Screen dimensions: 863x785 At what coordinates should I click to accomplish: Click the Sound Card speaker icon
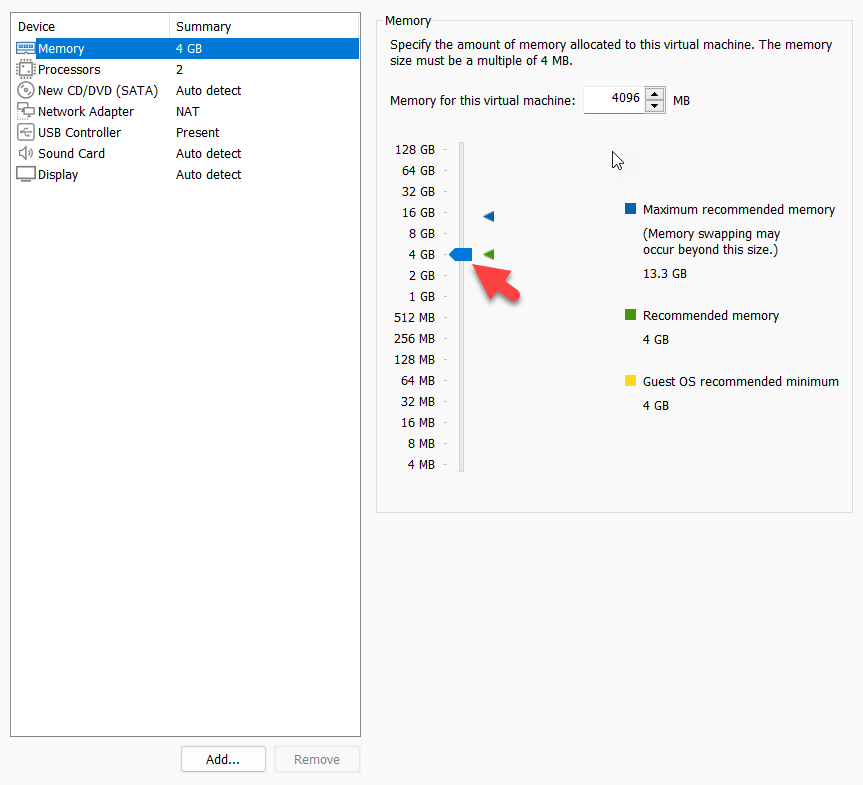[26, 153]
